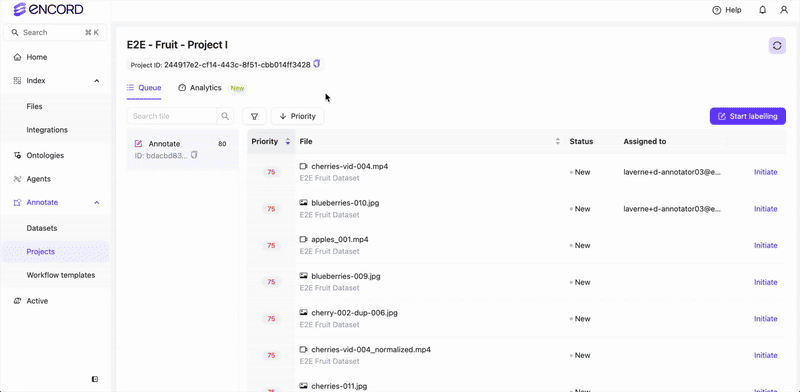This screenshot has height=392, width=800.
Task: Click the refresh icon at top right
Action: pos(777,45)
